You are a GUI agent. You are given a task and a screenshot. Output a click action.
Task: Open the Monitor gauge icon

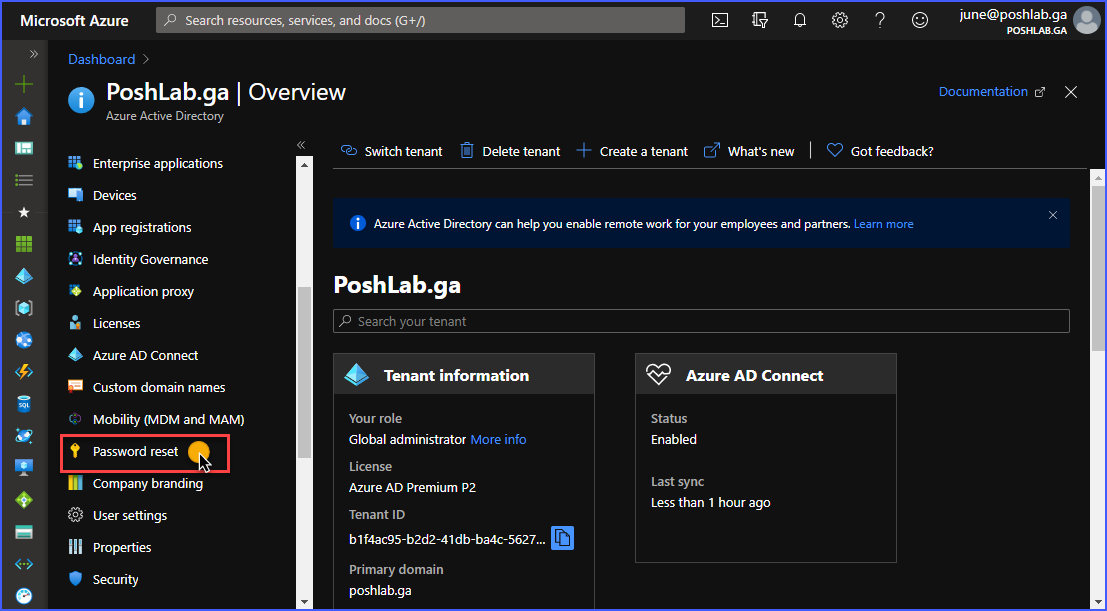coord(24,595)
